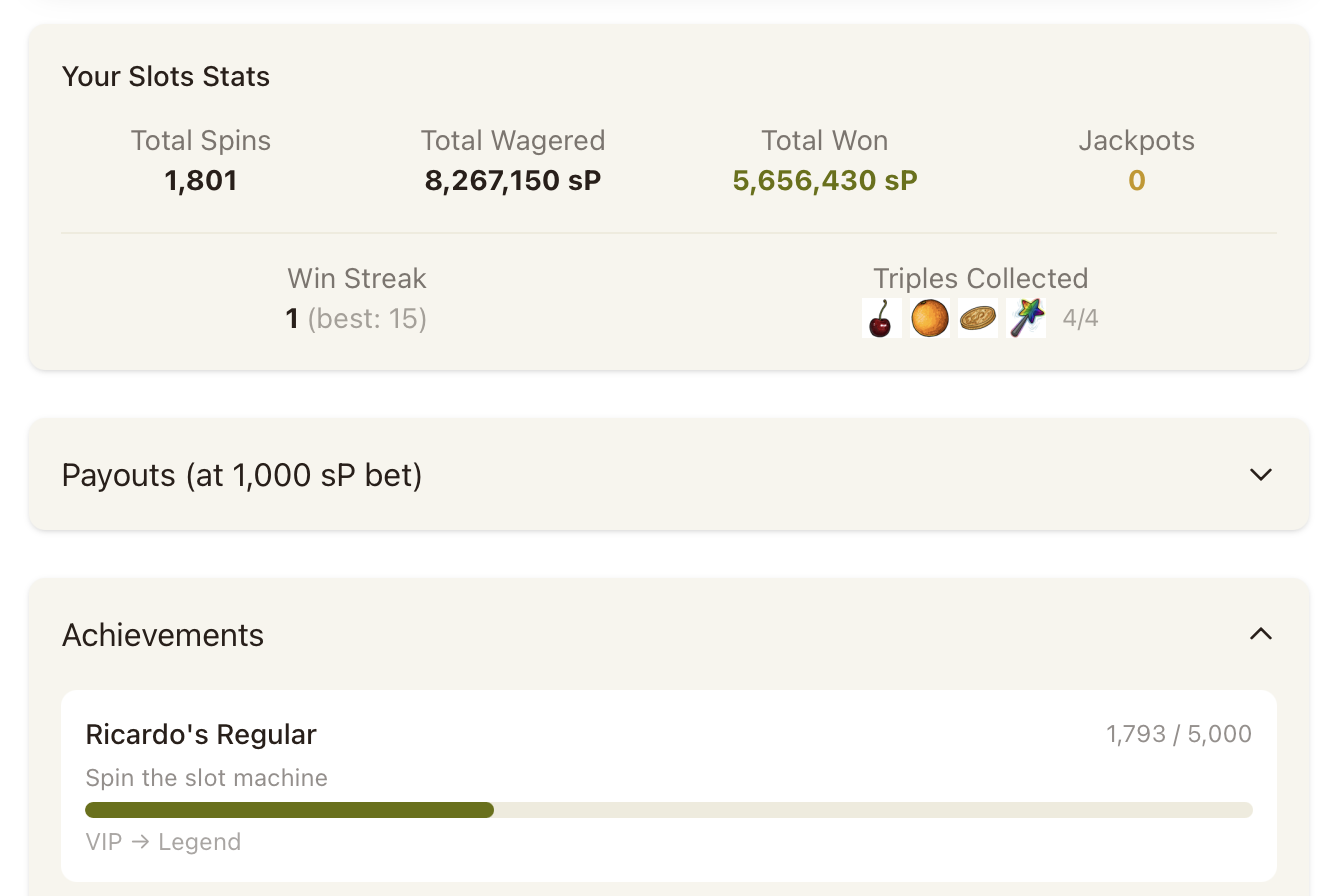This screenshot has width=1324, height=896.
Task: Click the VIP → Legend tier label
Action: point(163,842)
